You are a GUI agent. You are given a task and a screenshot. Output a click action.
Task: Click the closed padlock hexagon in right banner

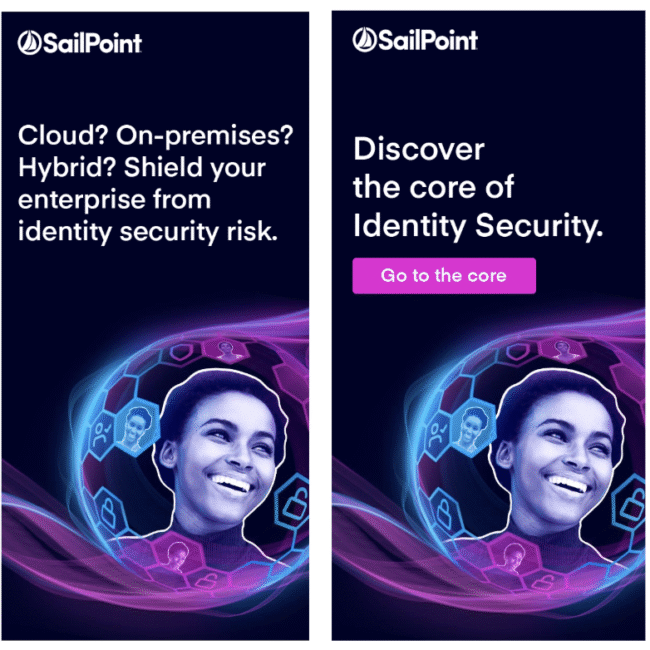444,510
